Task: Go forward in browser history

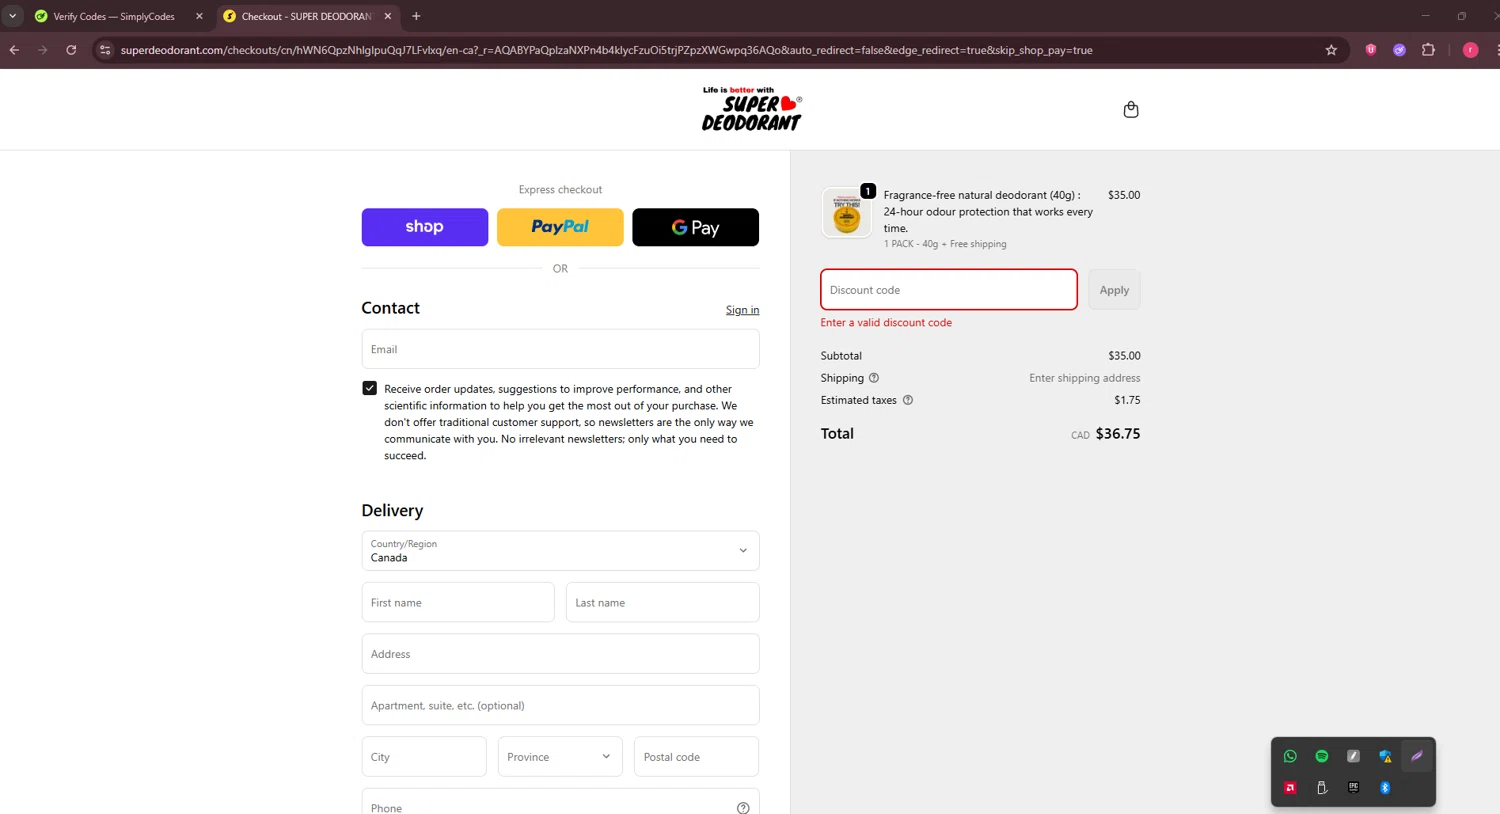Action: (42, 50)
